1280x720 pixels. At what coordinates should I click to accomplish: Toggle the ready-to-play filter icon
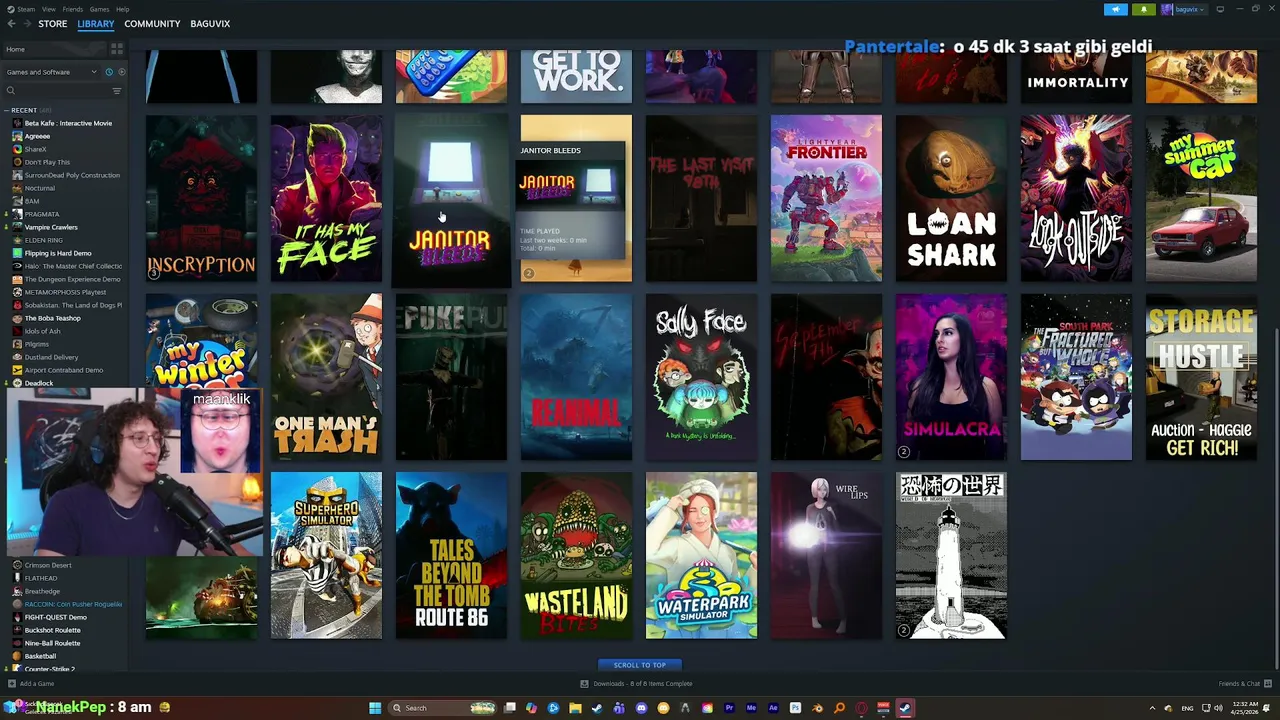[x=120, y=72]
